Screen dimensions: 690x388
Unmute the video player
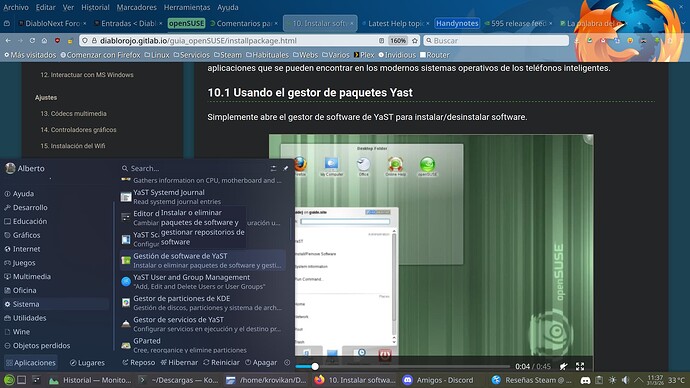click(563, 366)
